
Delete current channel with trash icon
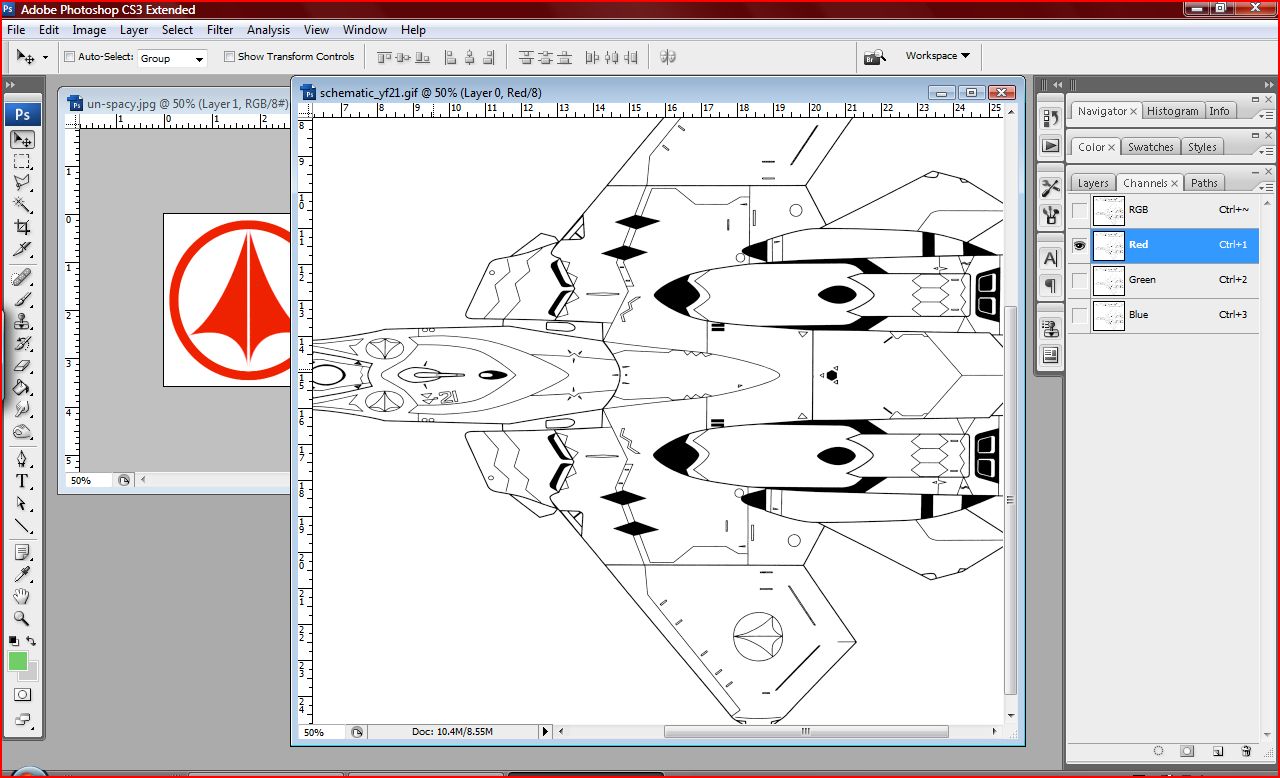1246,750
